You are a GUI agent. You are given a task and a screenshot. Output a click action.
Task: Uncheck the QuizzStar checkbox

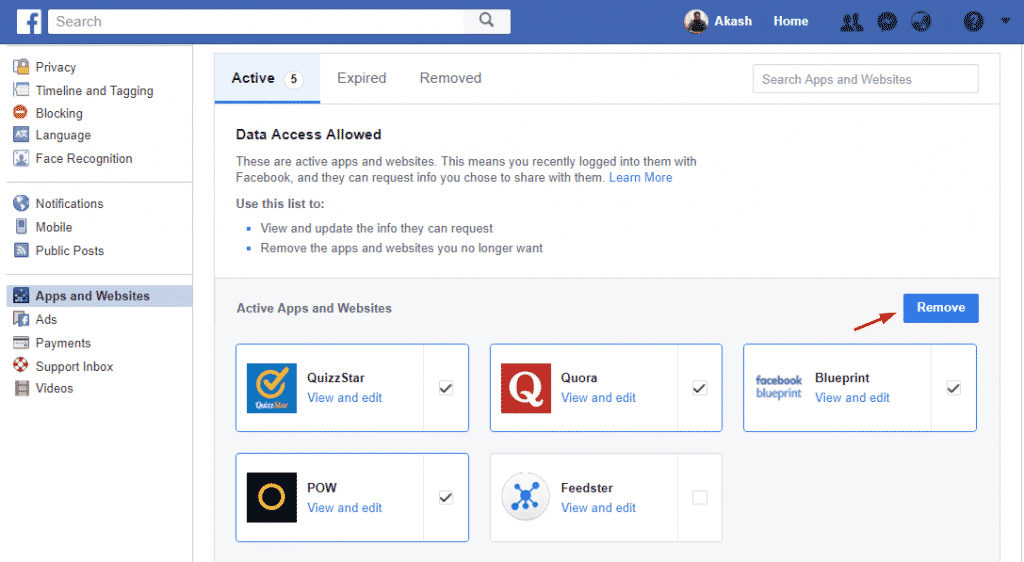click(x=446, y=388)
